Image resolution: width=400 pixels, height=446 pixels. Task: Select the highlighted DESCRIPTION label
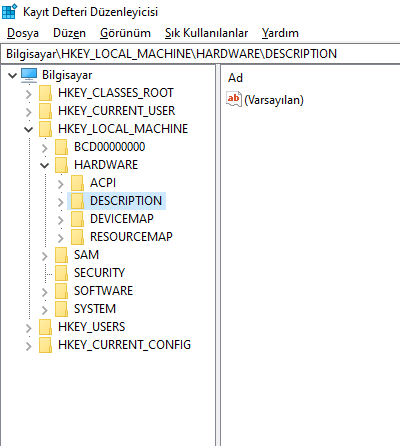click(x=126, y=201)
